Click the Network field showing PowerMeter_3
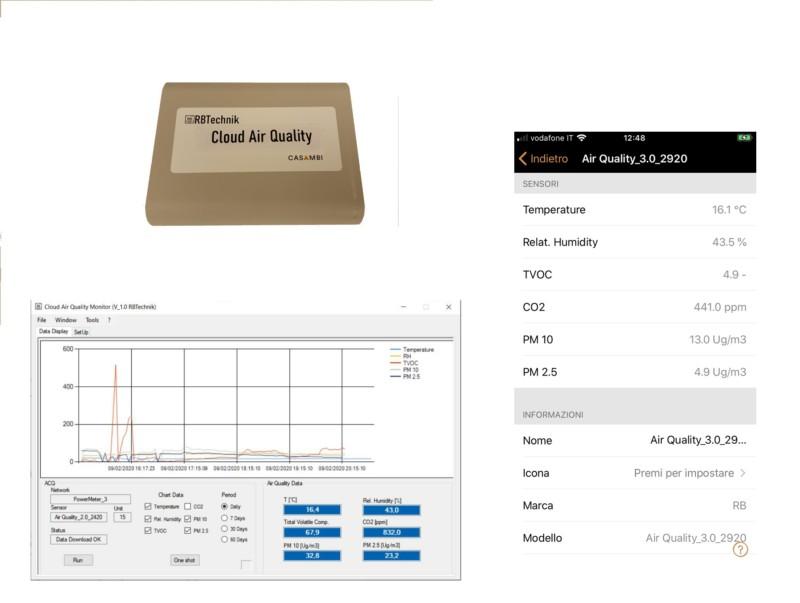 click(x=90, y=499)
